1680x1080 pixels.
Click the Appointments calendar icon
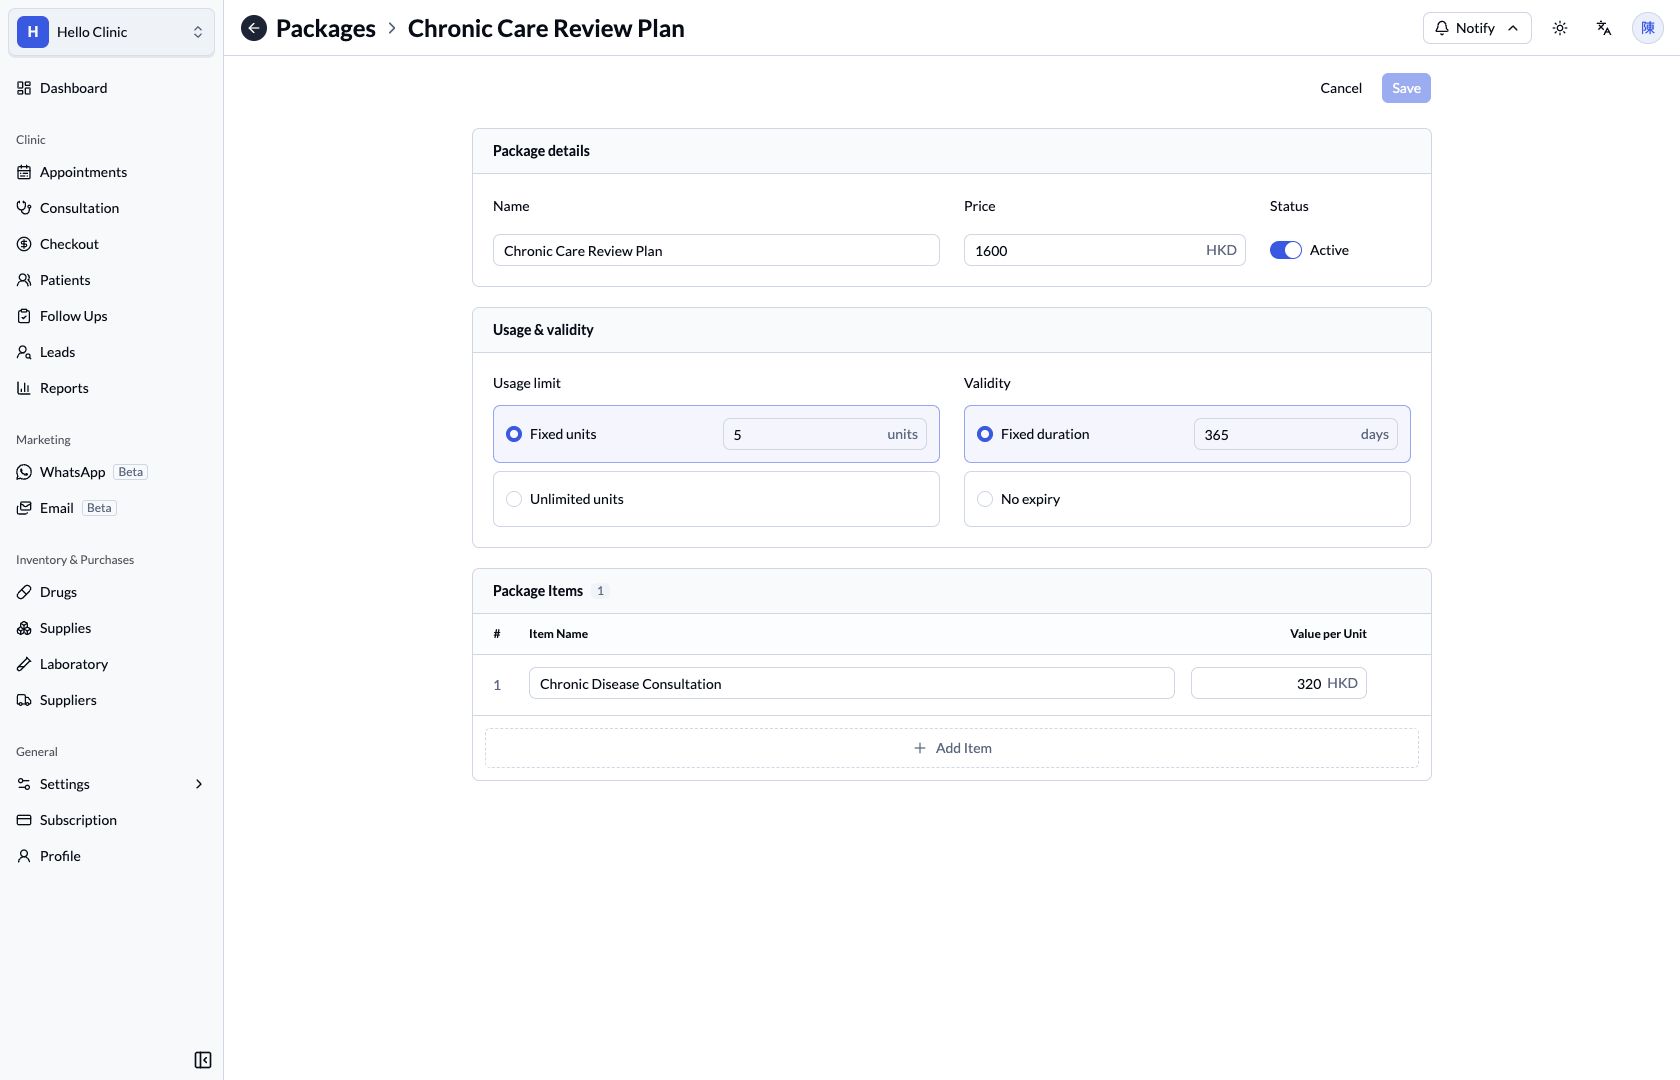coord(24,172)
